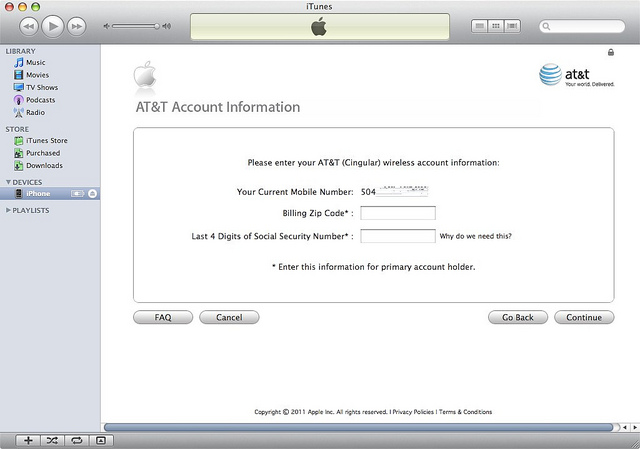
Task: Select iPhone device in sidebar
Action: 50,193
